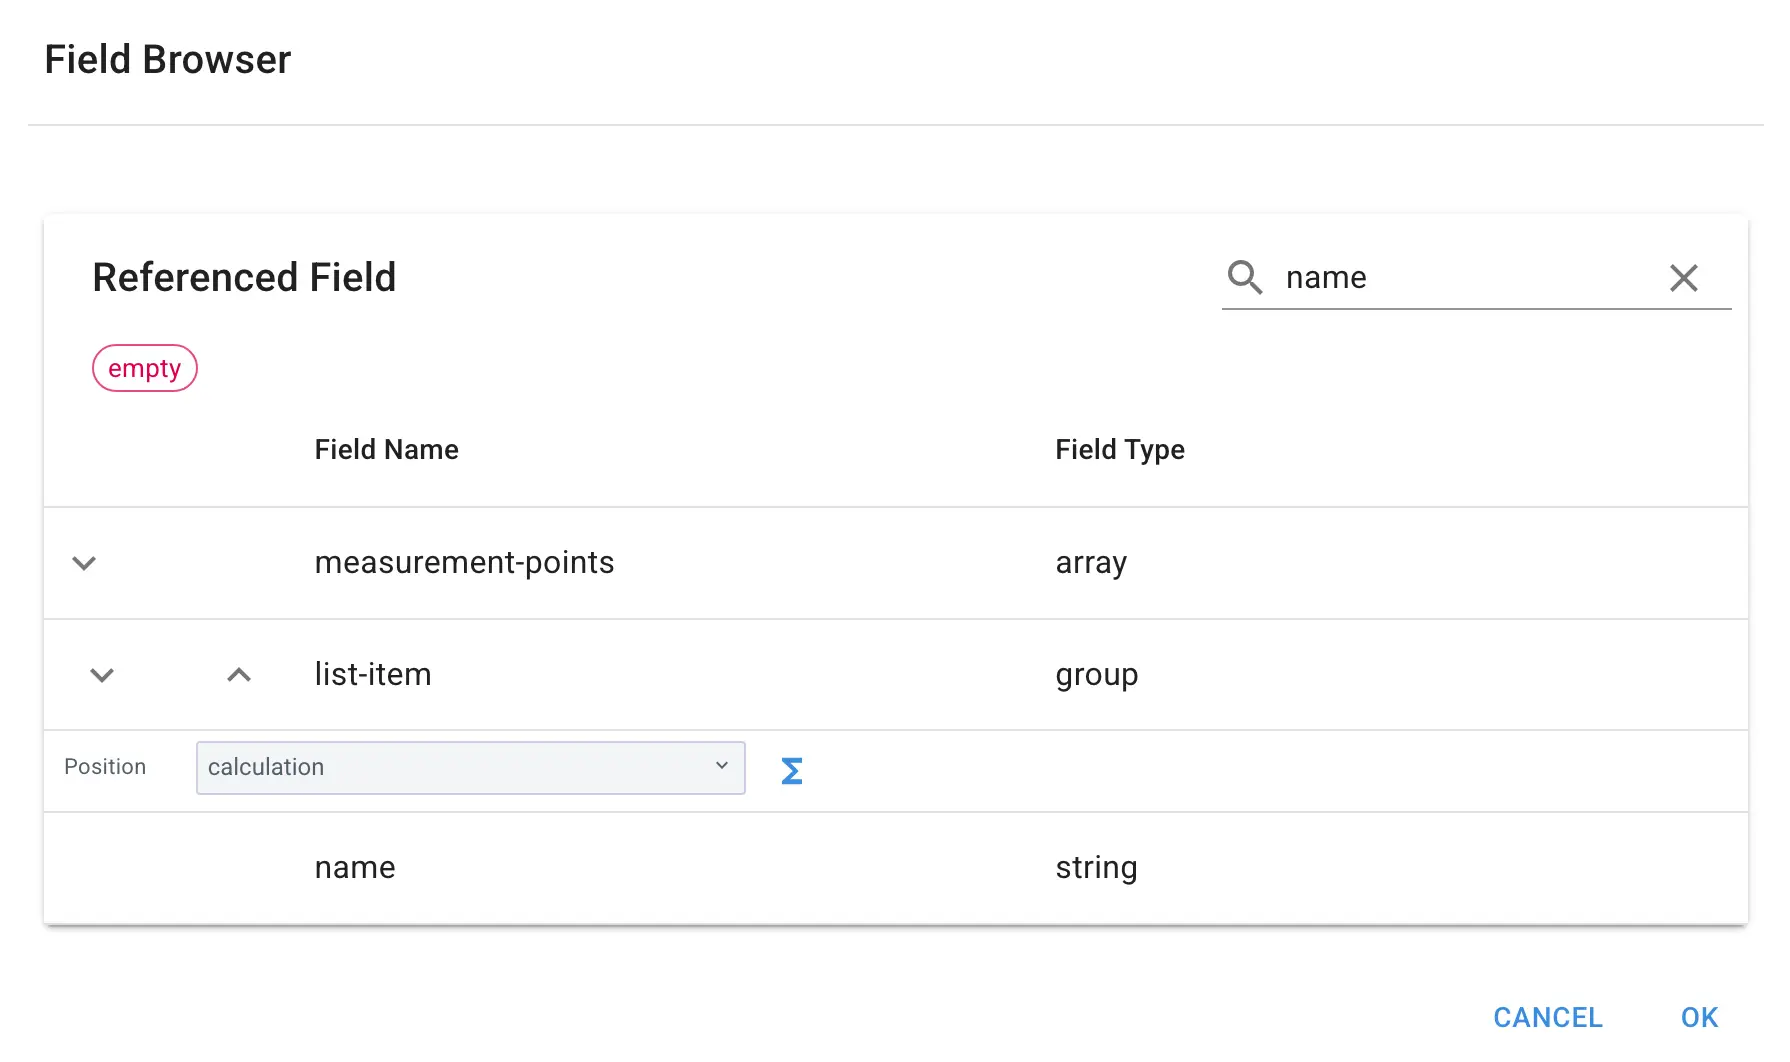Screen dimensions: 1790x1062
Task: Click the red empty chip
Action: point(145,369)
